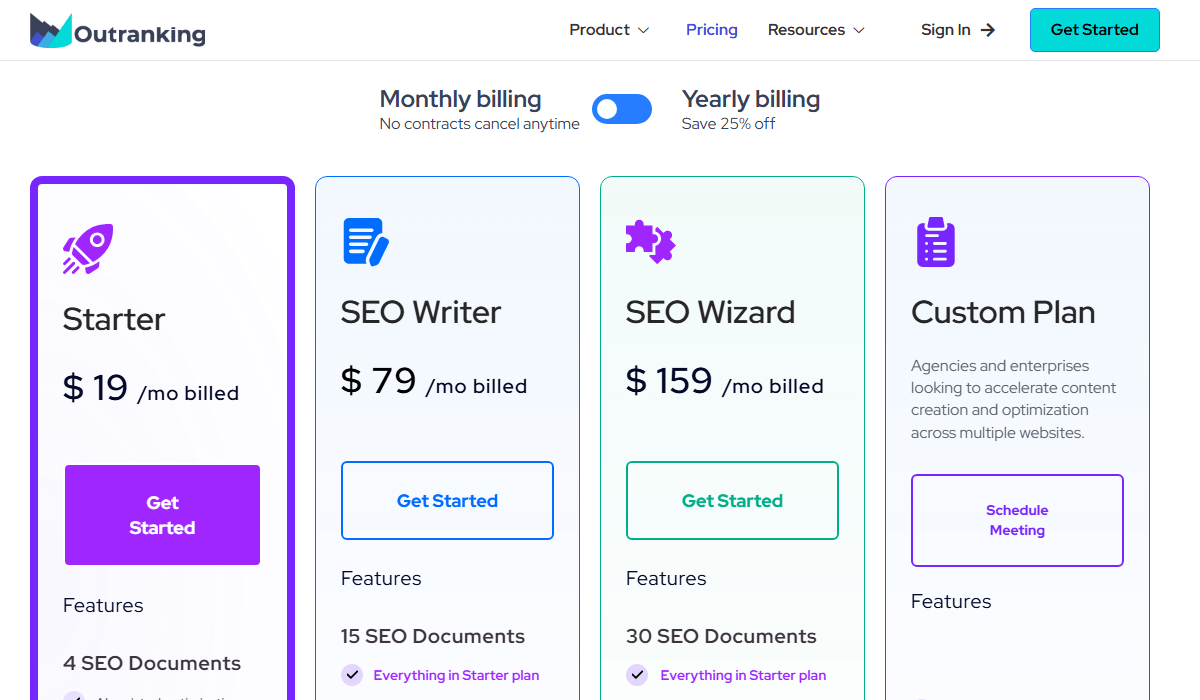
Task: Navigate to the Pricing page
Action: (x=711, y=30)
